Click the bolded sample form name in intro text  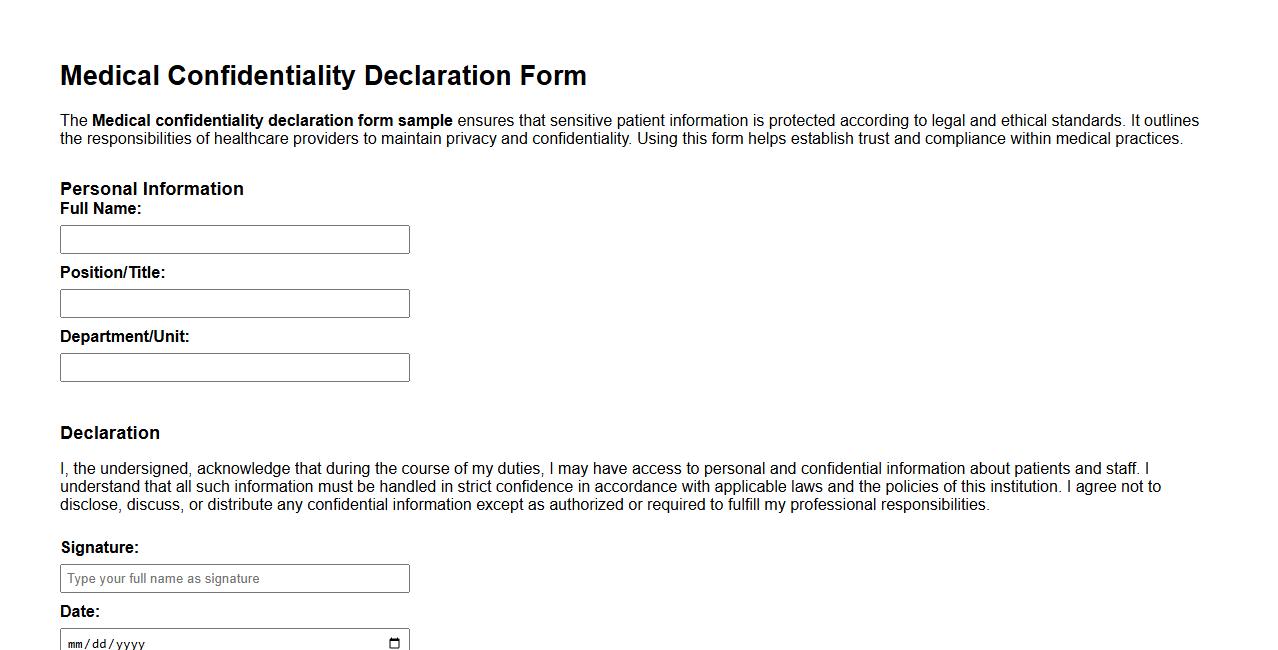coord(271,120)
